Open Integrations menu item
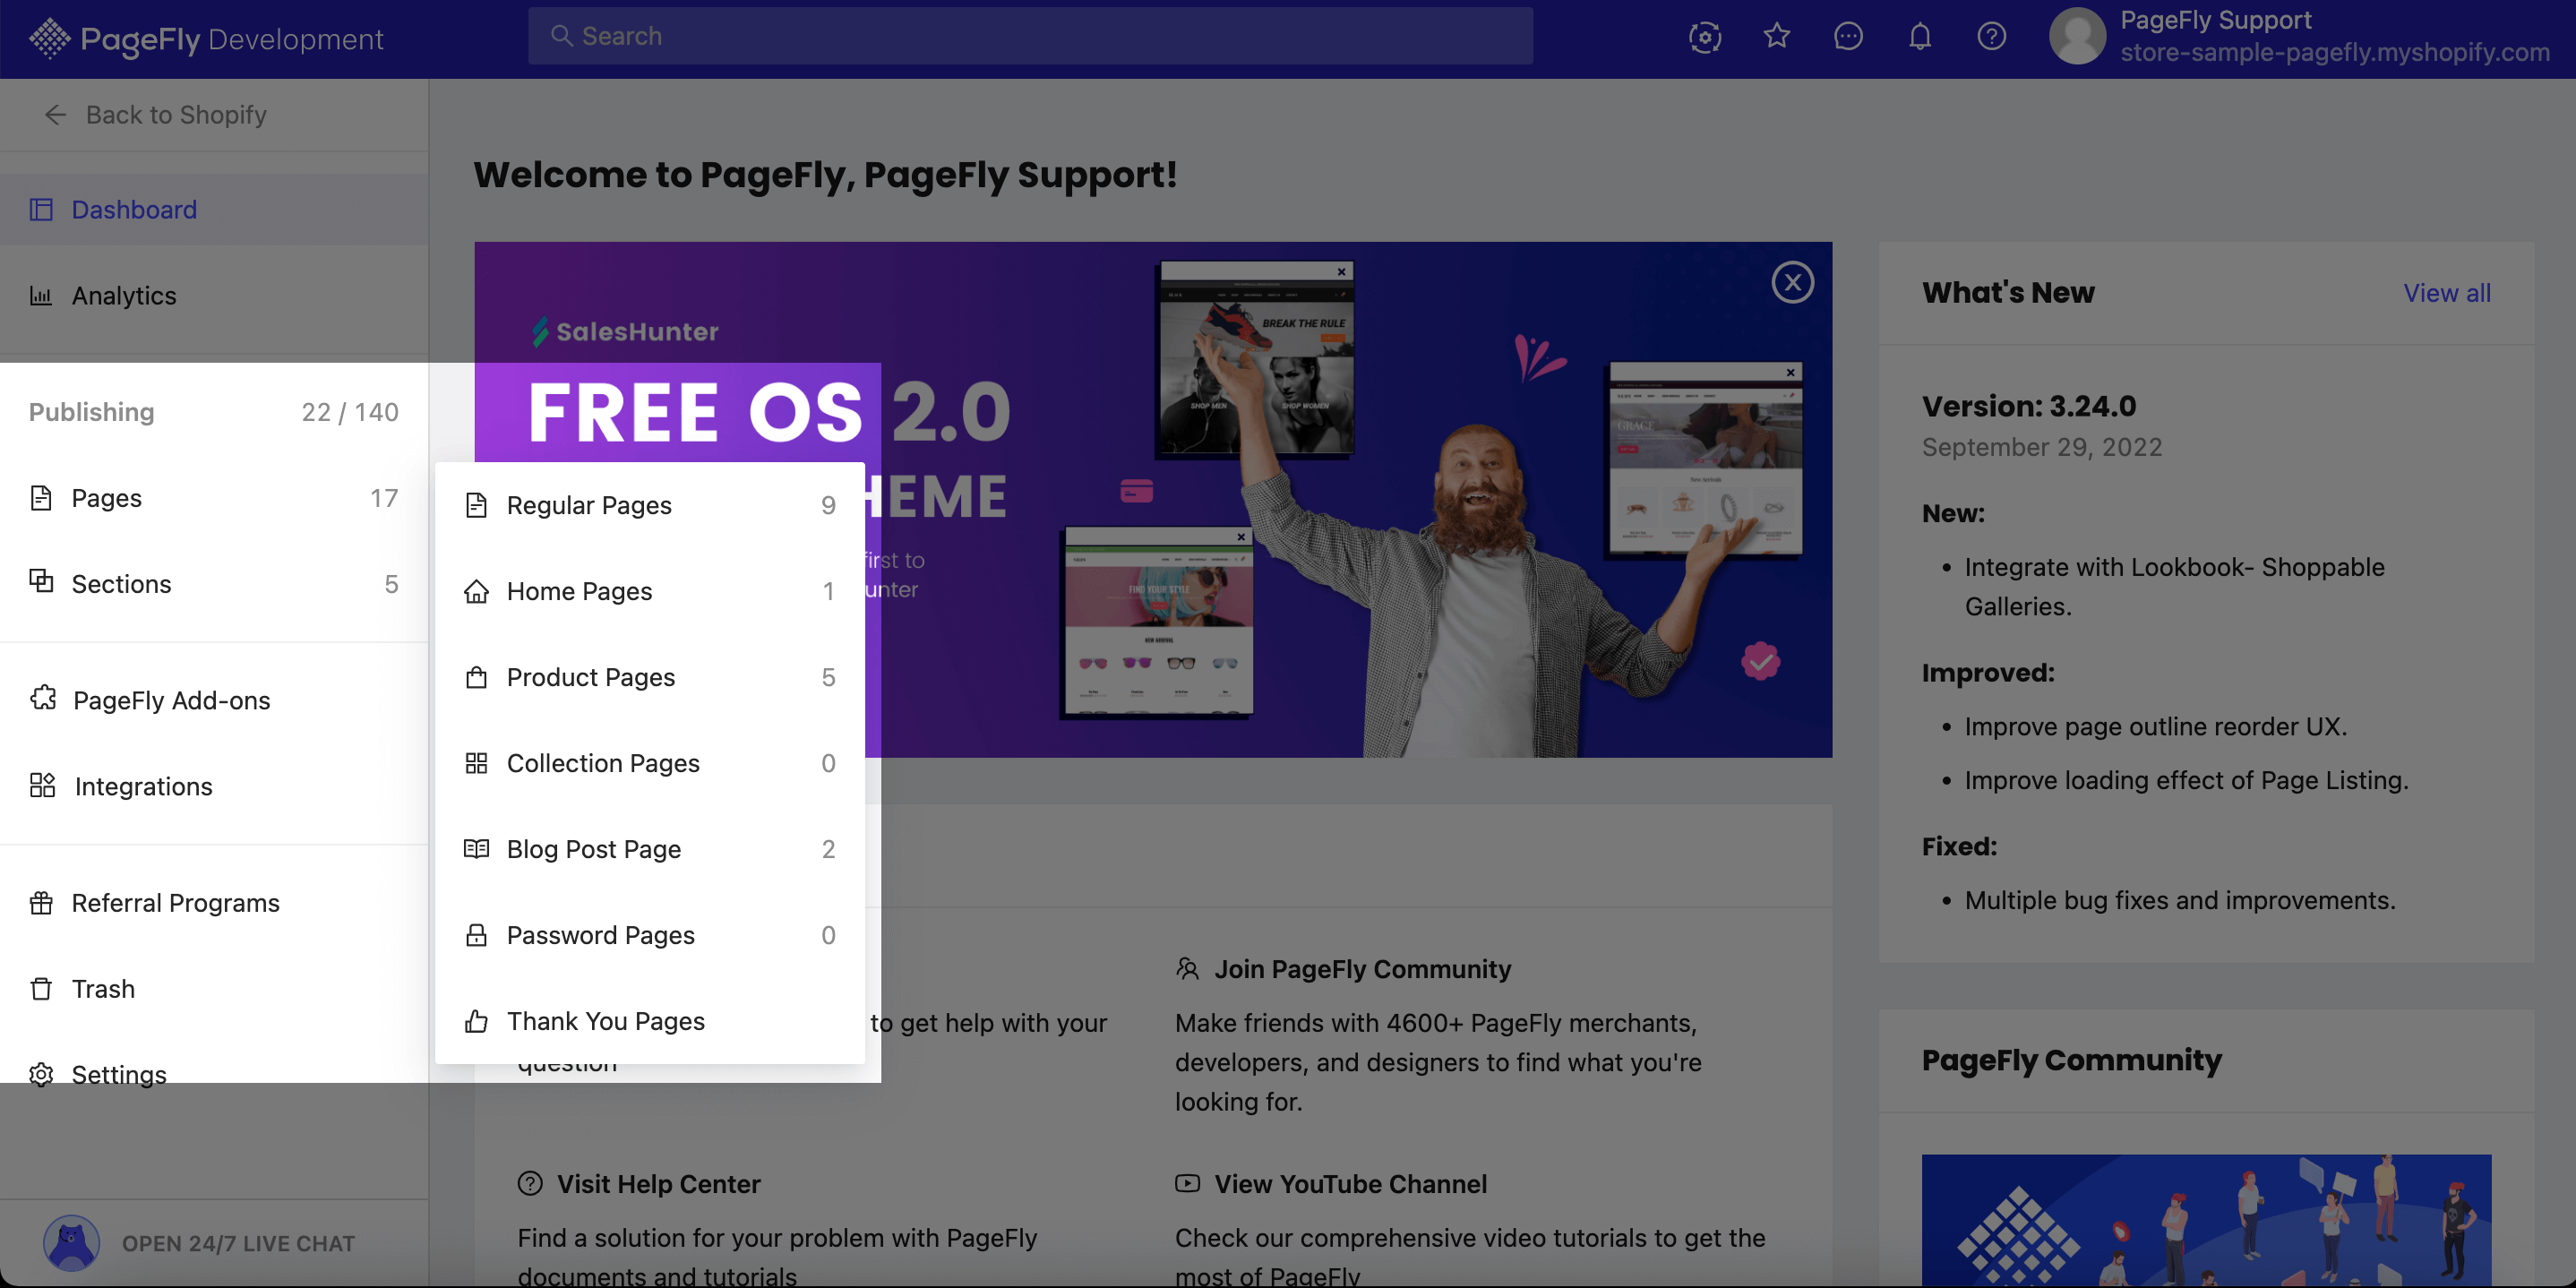This screenshot has height=1288, width=2576. 214,787
